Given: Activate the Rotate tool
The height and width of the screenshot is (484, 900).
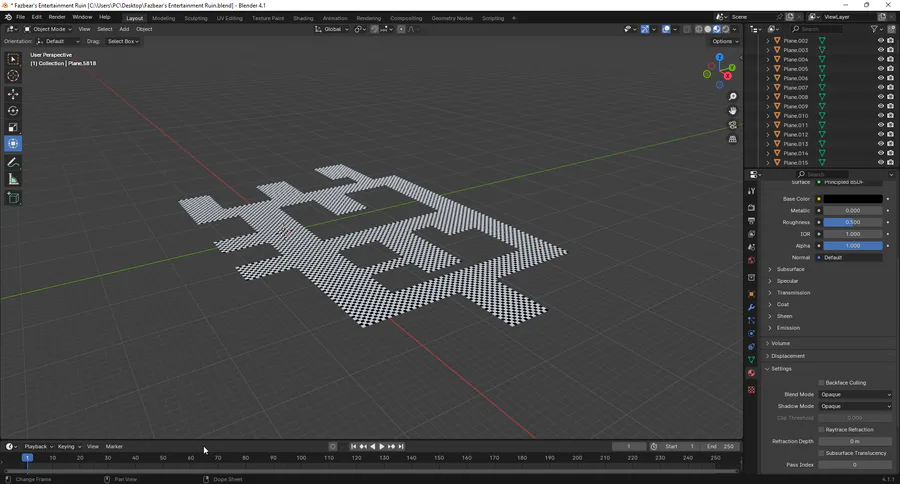Looking at the screenshot, I should click(13, 111).
